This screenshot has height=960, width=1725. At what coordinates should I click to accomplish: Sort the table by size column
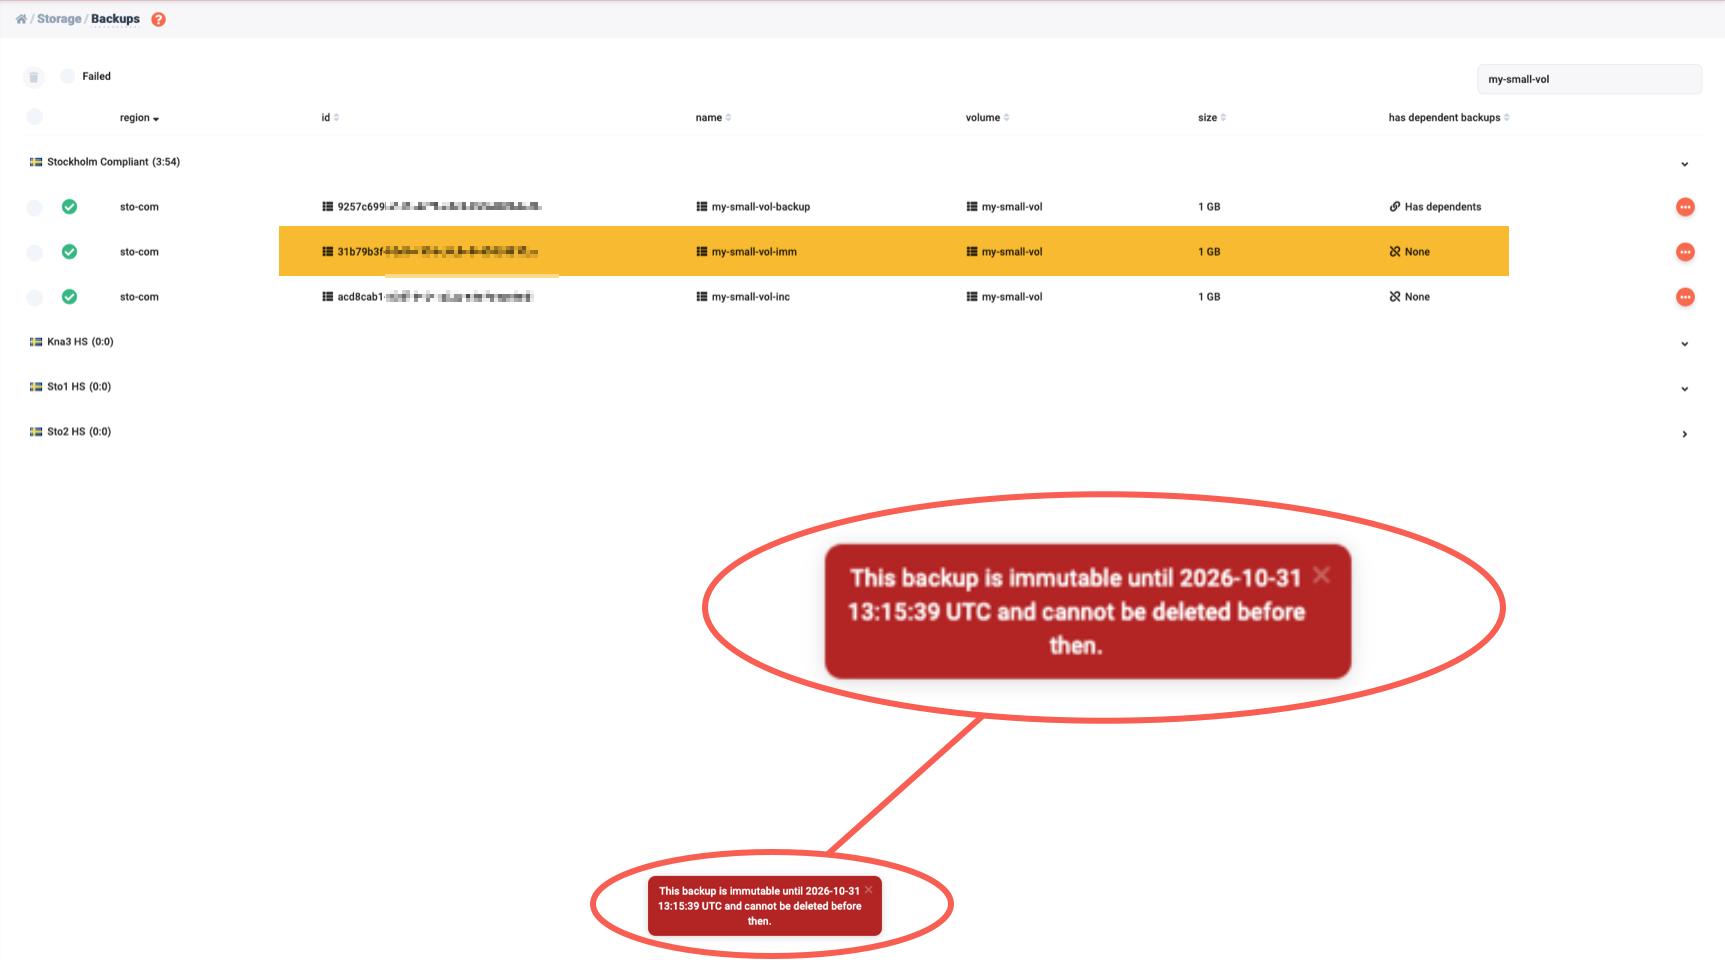1212,118
